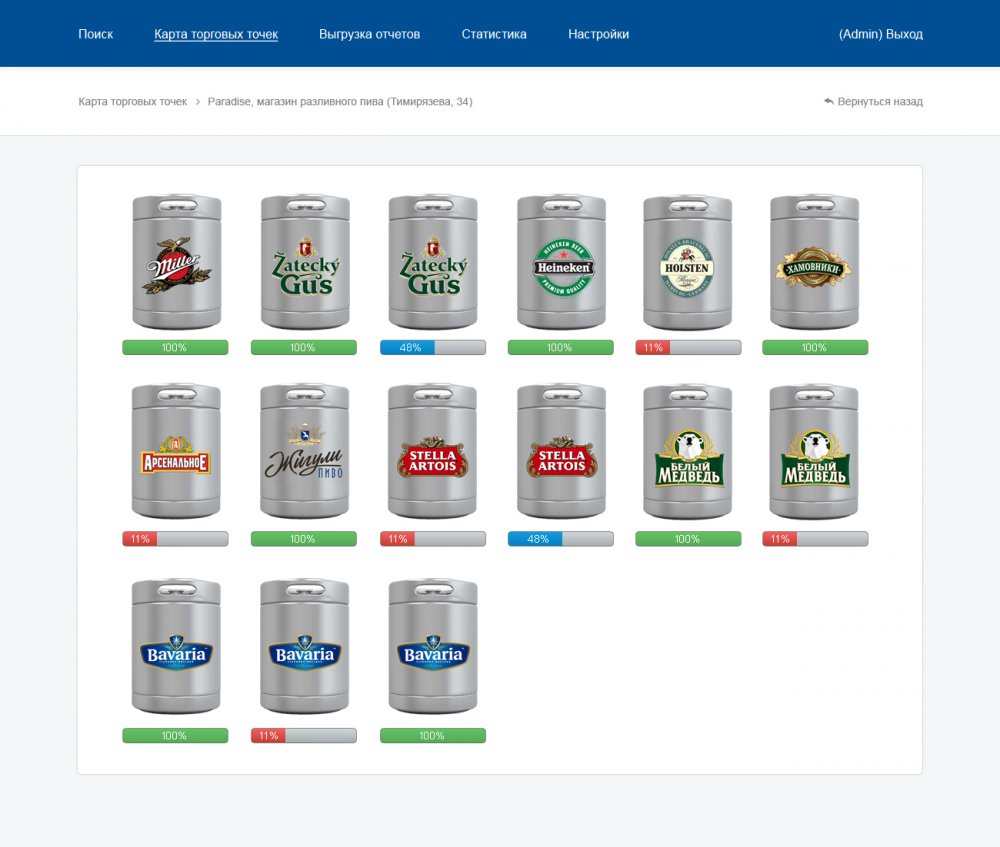This screenshot has width=1000, height=847.
Task: Click the Хамовники 100% level bar
Action: tap(815, 348)
